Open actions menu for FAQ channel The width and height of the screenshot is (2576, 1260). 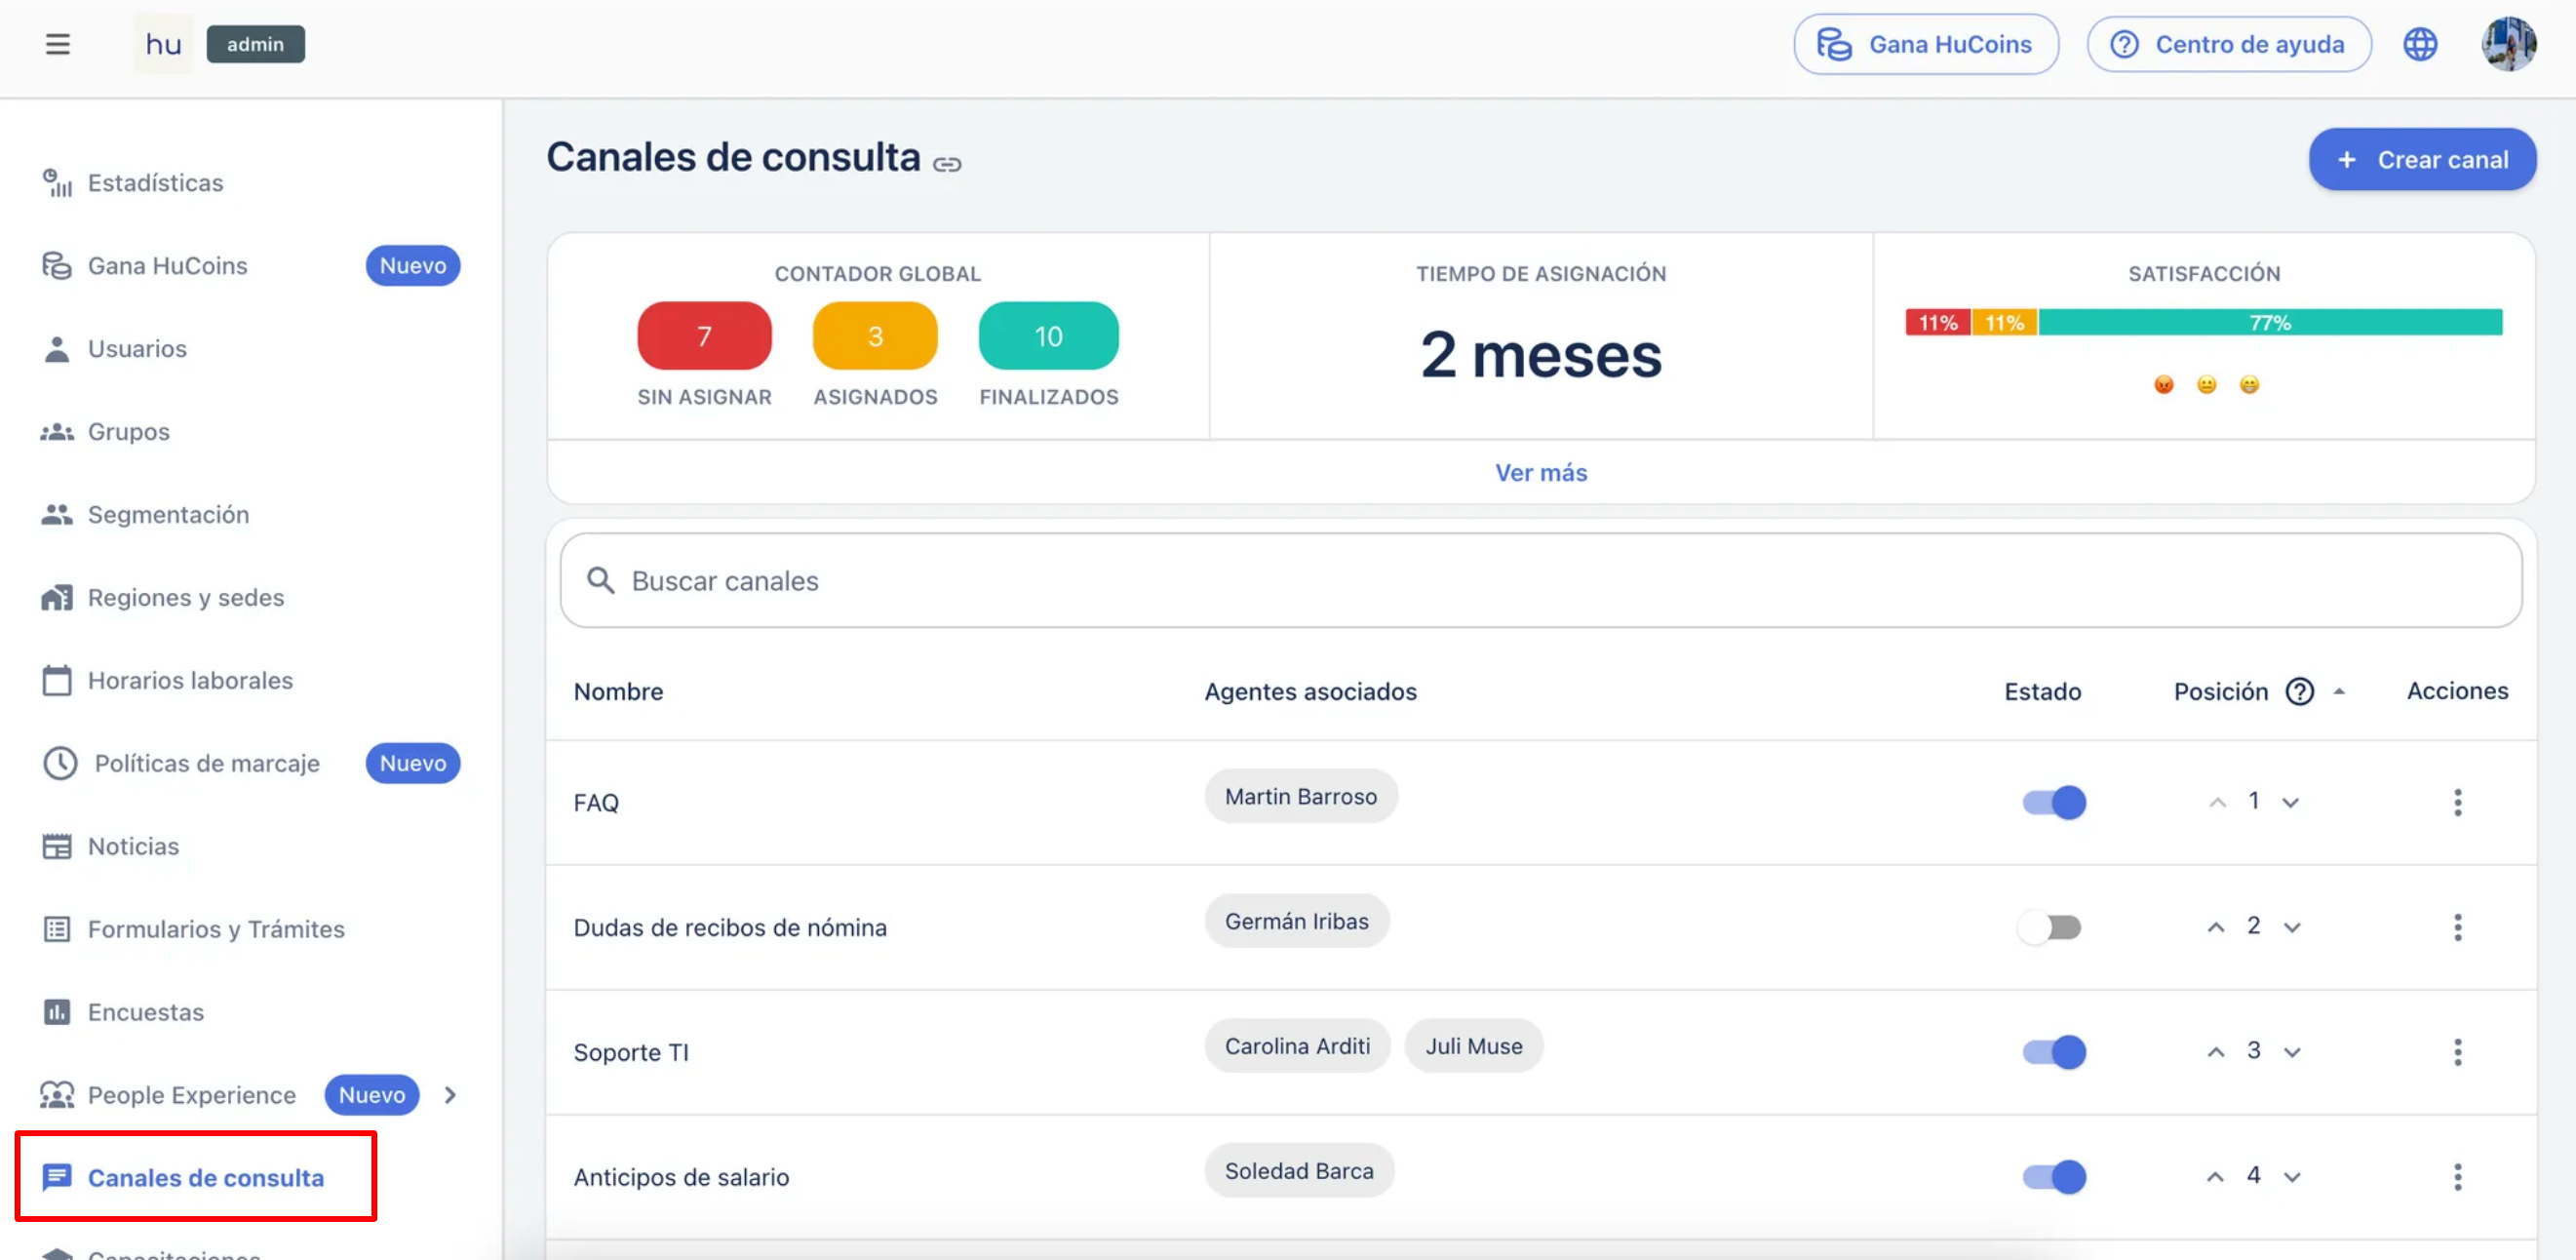click(x=2456, y=802)
